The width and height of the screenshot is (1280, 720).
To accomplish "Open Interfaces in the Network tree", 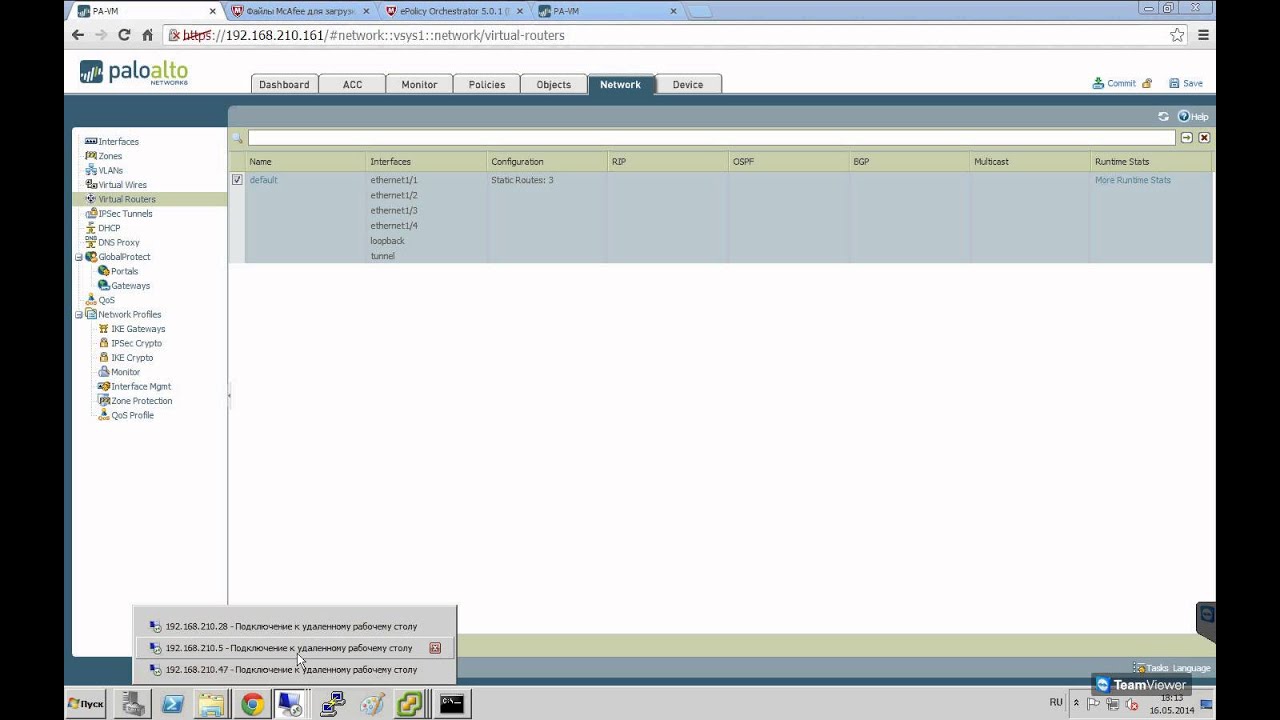I will coord(118,142).
